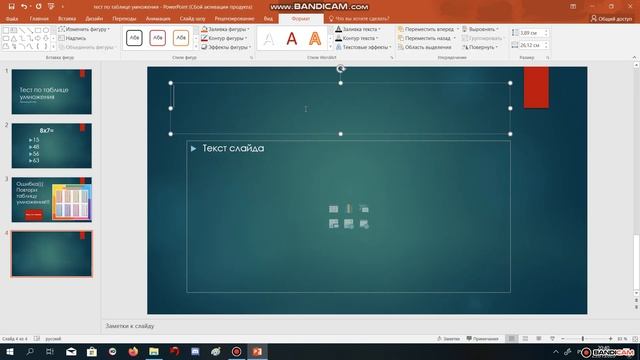
Task: Open Стили WordArt dialog launcher
Action: 392,58
